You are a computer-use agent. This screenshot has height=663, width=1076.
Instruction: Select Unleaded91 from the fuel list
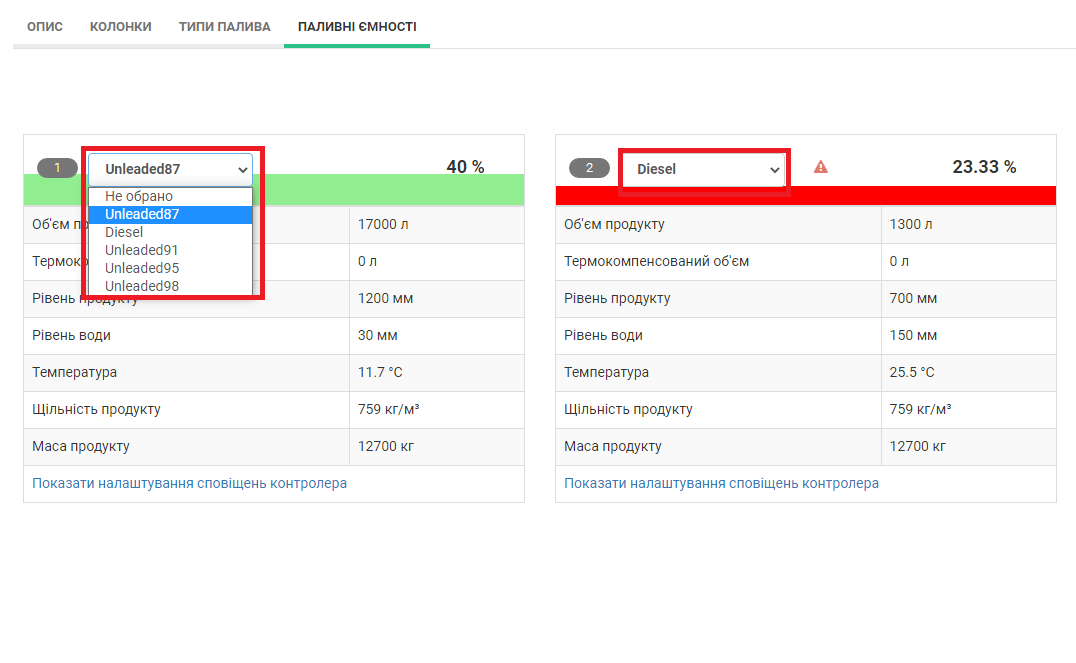(x=142, y=250)
